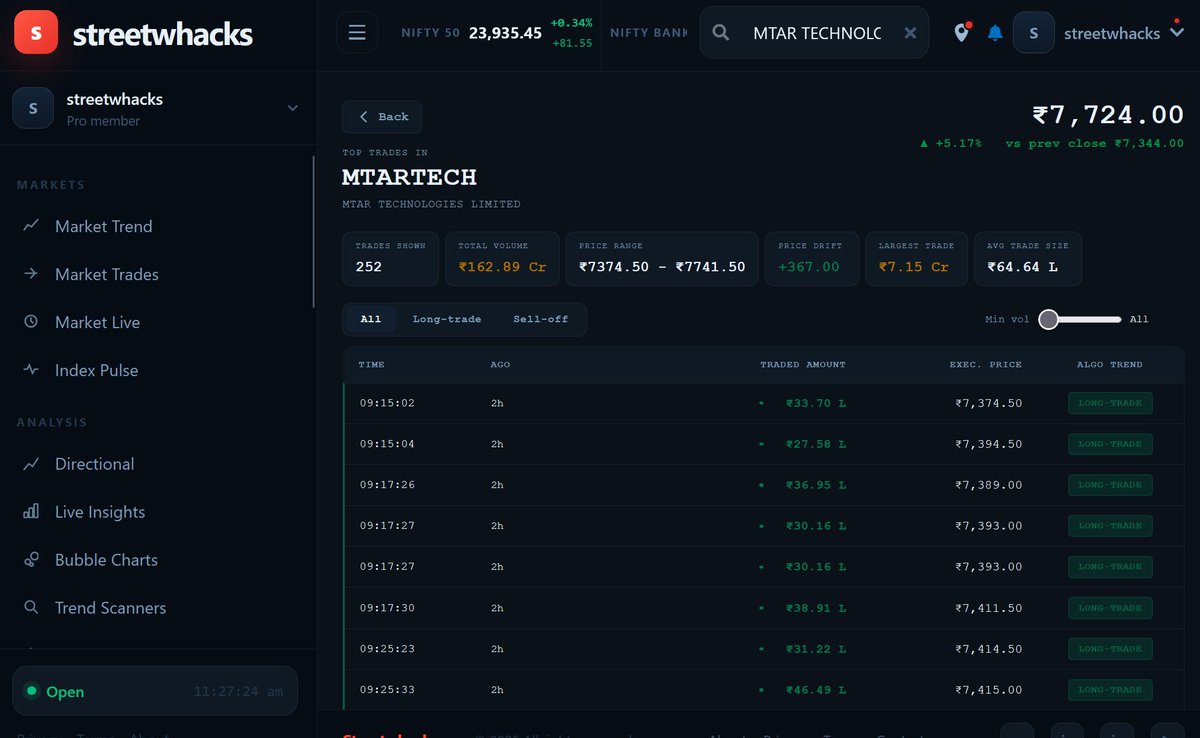Open the hamburger menu button

coord(357,32)
